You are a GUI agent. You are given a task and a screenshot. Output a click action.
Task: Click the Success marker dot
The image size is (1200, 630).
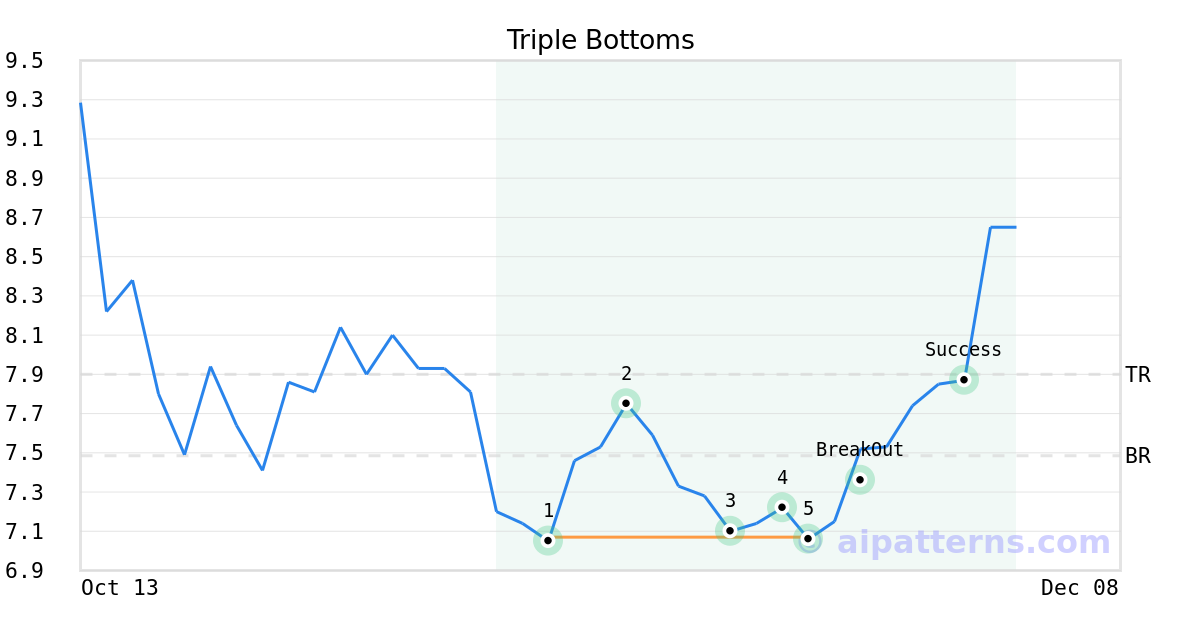[964, 380]
